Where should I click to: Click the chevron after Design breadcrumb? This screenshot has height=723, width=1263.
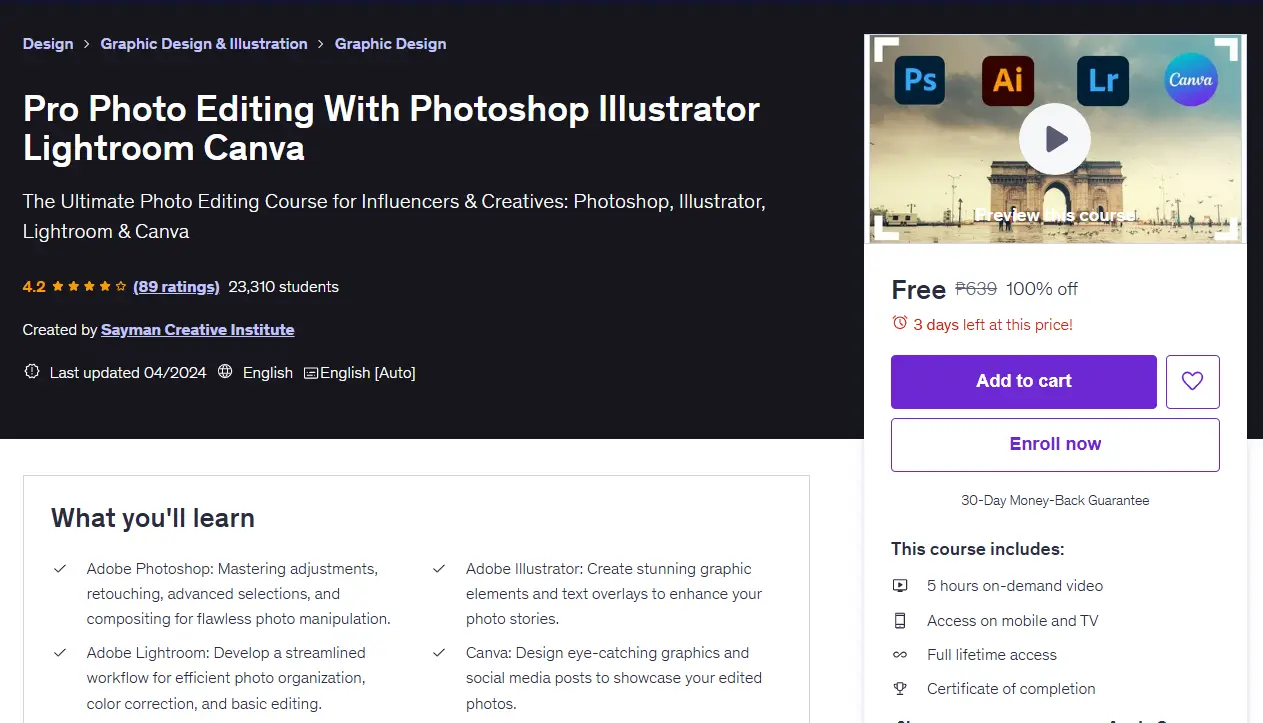[87, 44]
